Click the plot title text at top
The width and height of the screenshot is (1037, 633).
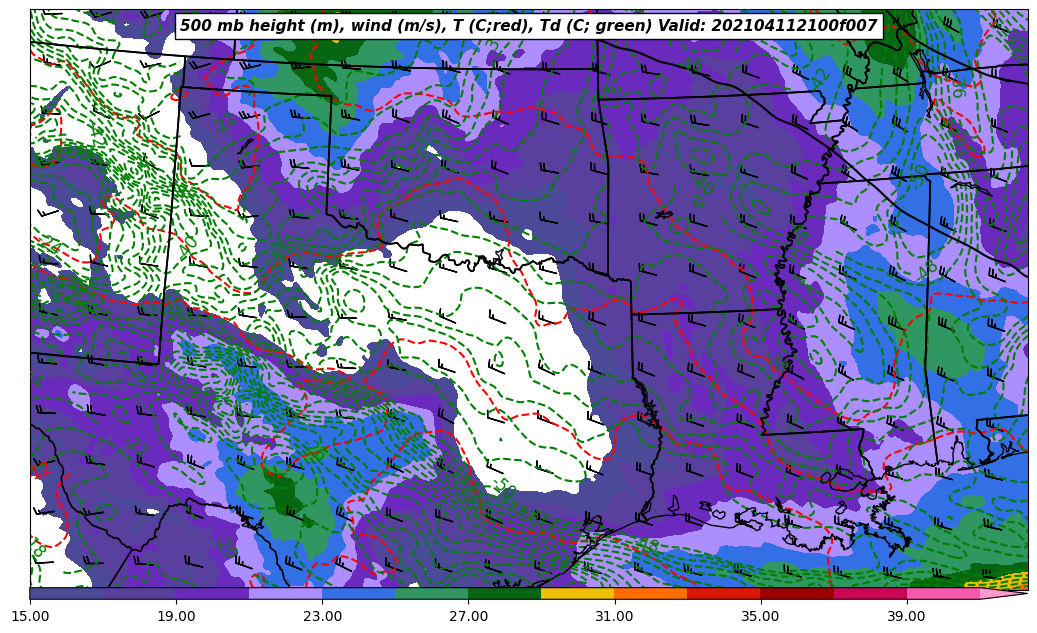coord(528,26)
